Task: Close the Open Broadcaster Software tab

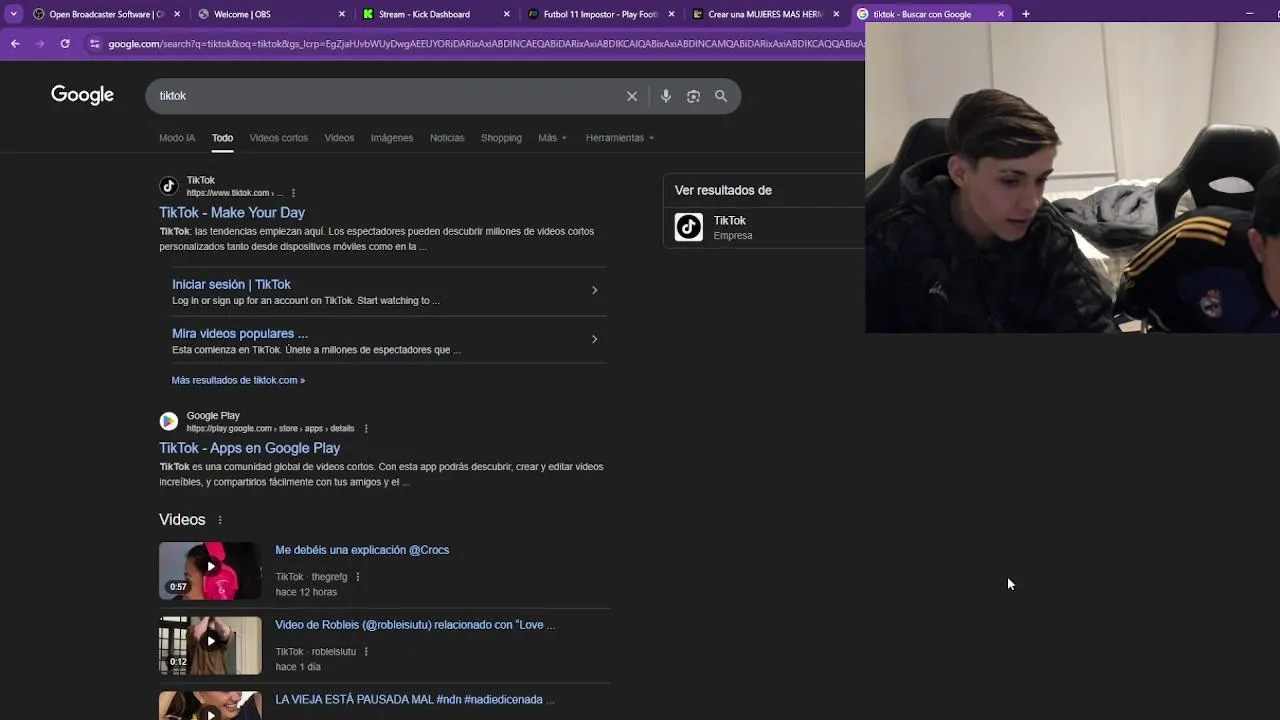Action: pyautogui.click(x=177, y=14)
